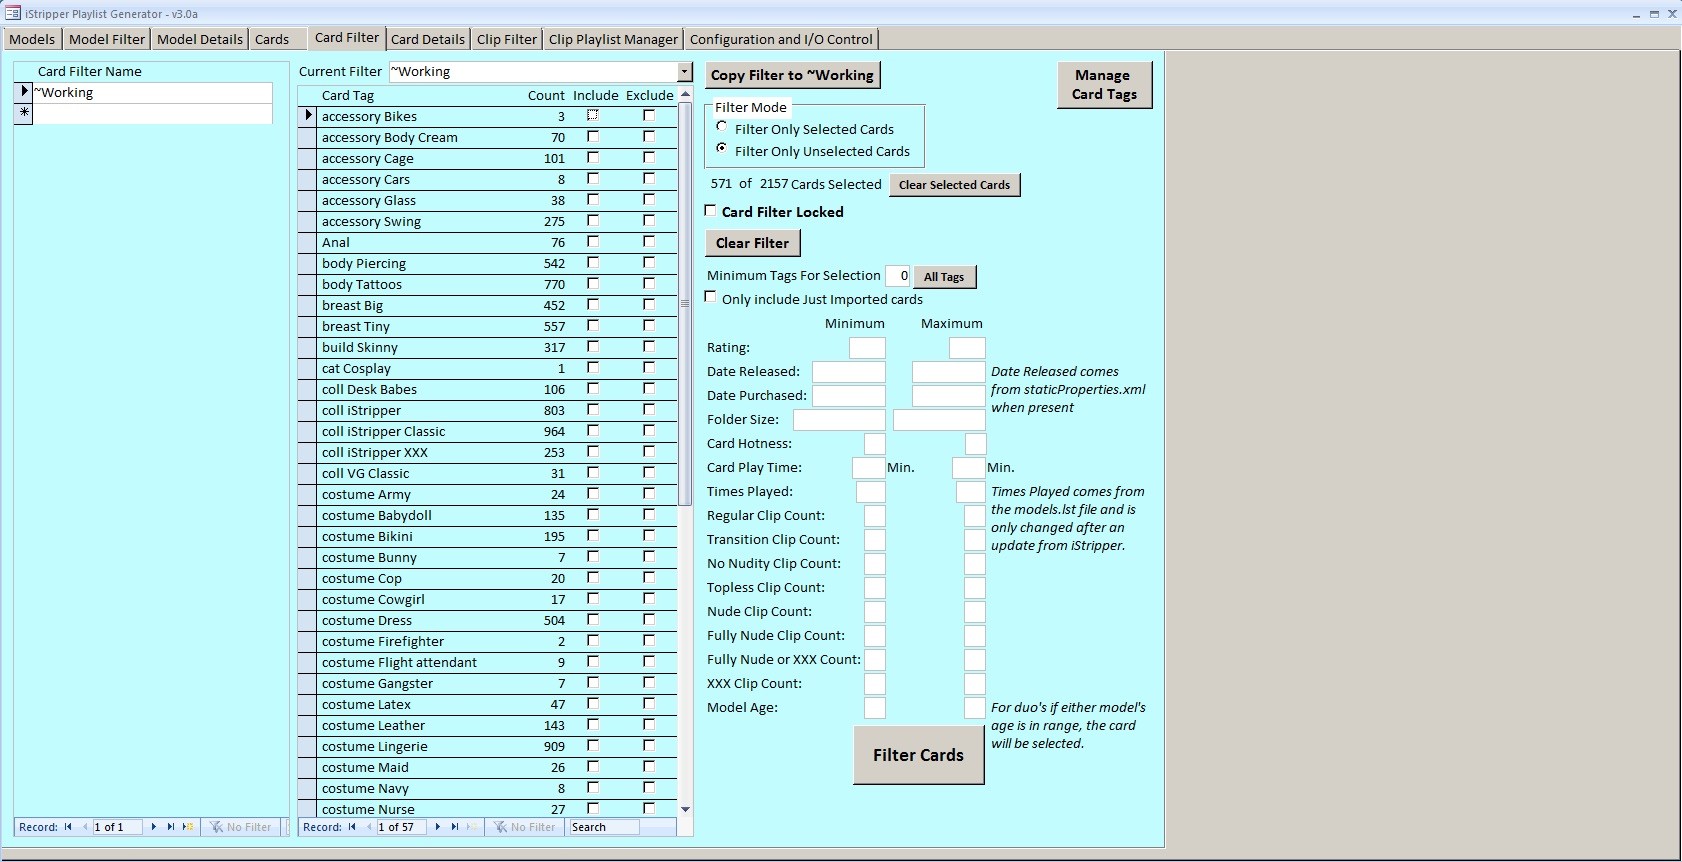
Task: Click the Search box under Card Tag list
Action: [604, 827]
